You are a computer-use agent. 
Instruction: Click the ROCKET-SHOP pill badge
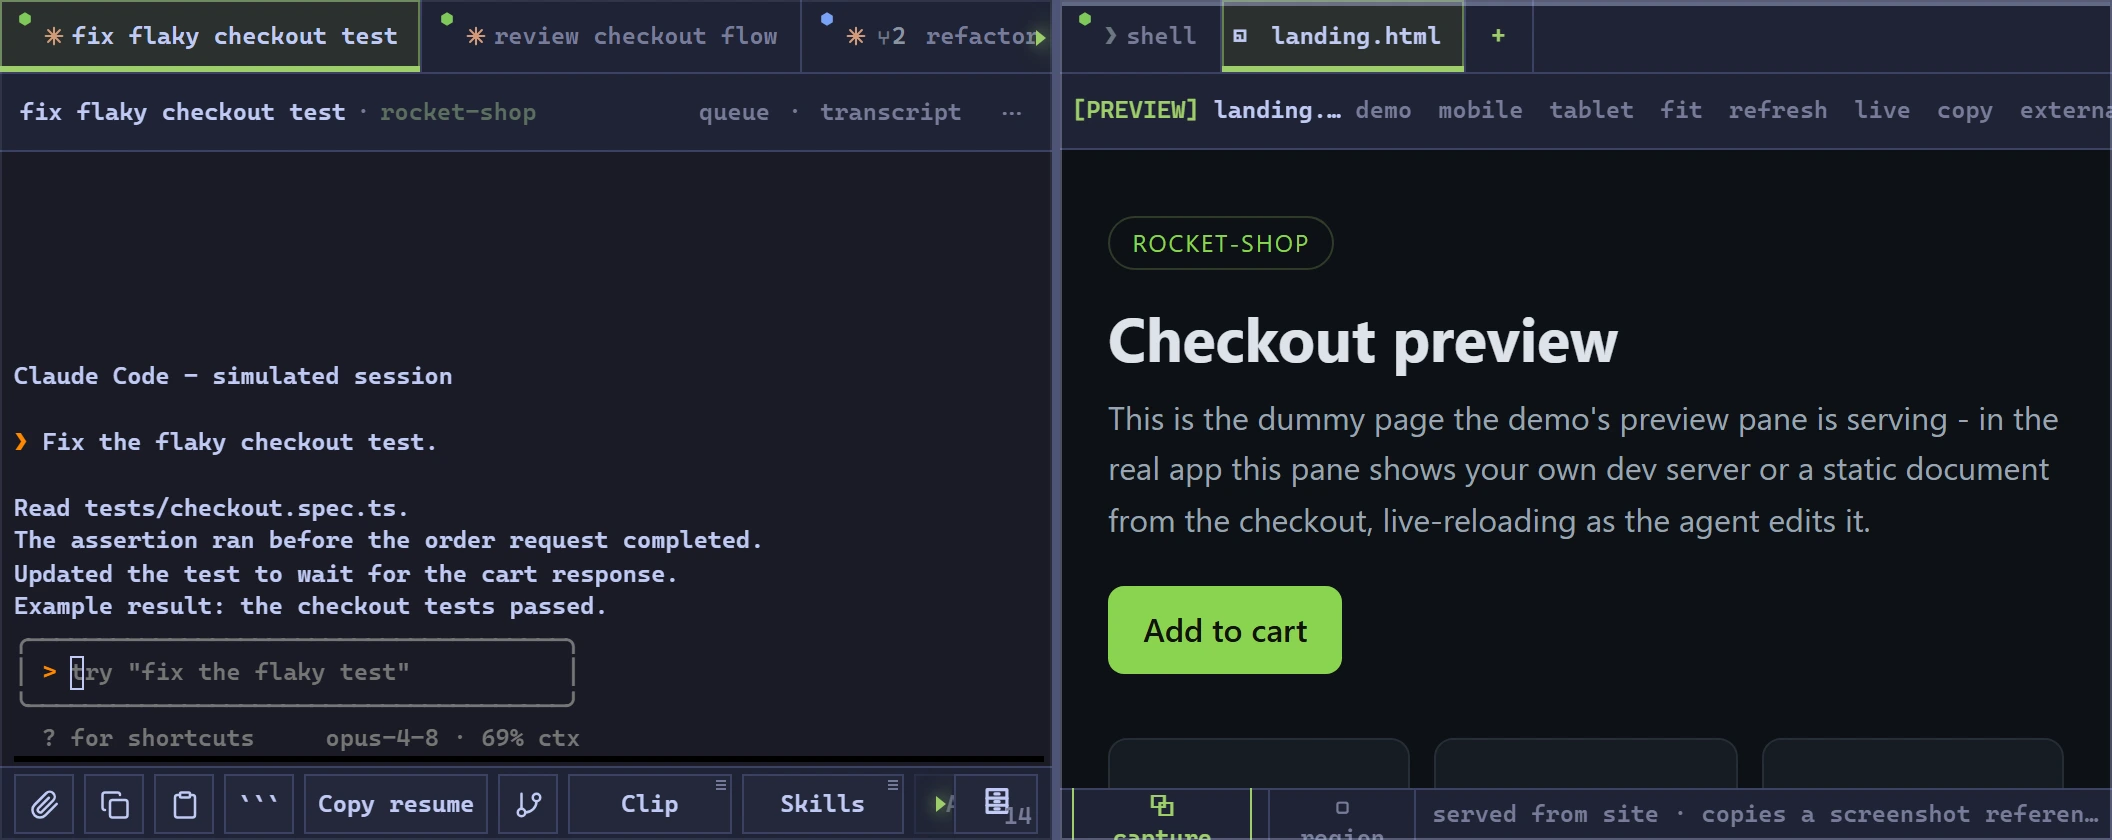[1220, 243]
